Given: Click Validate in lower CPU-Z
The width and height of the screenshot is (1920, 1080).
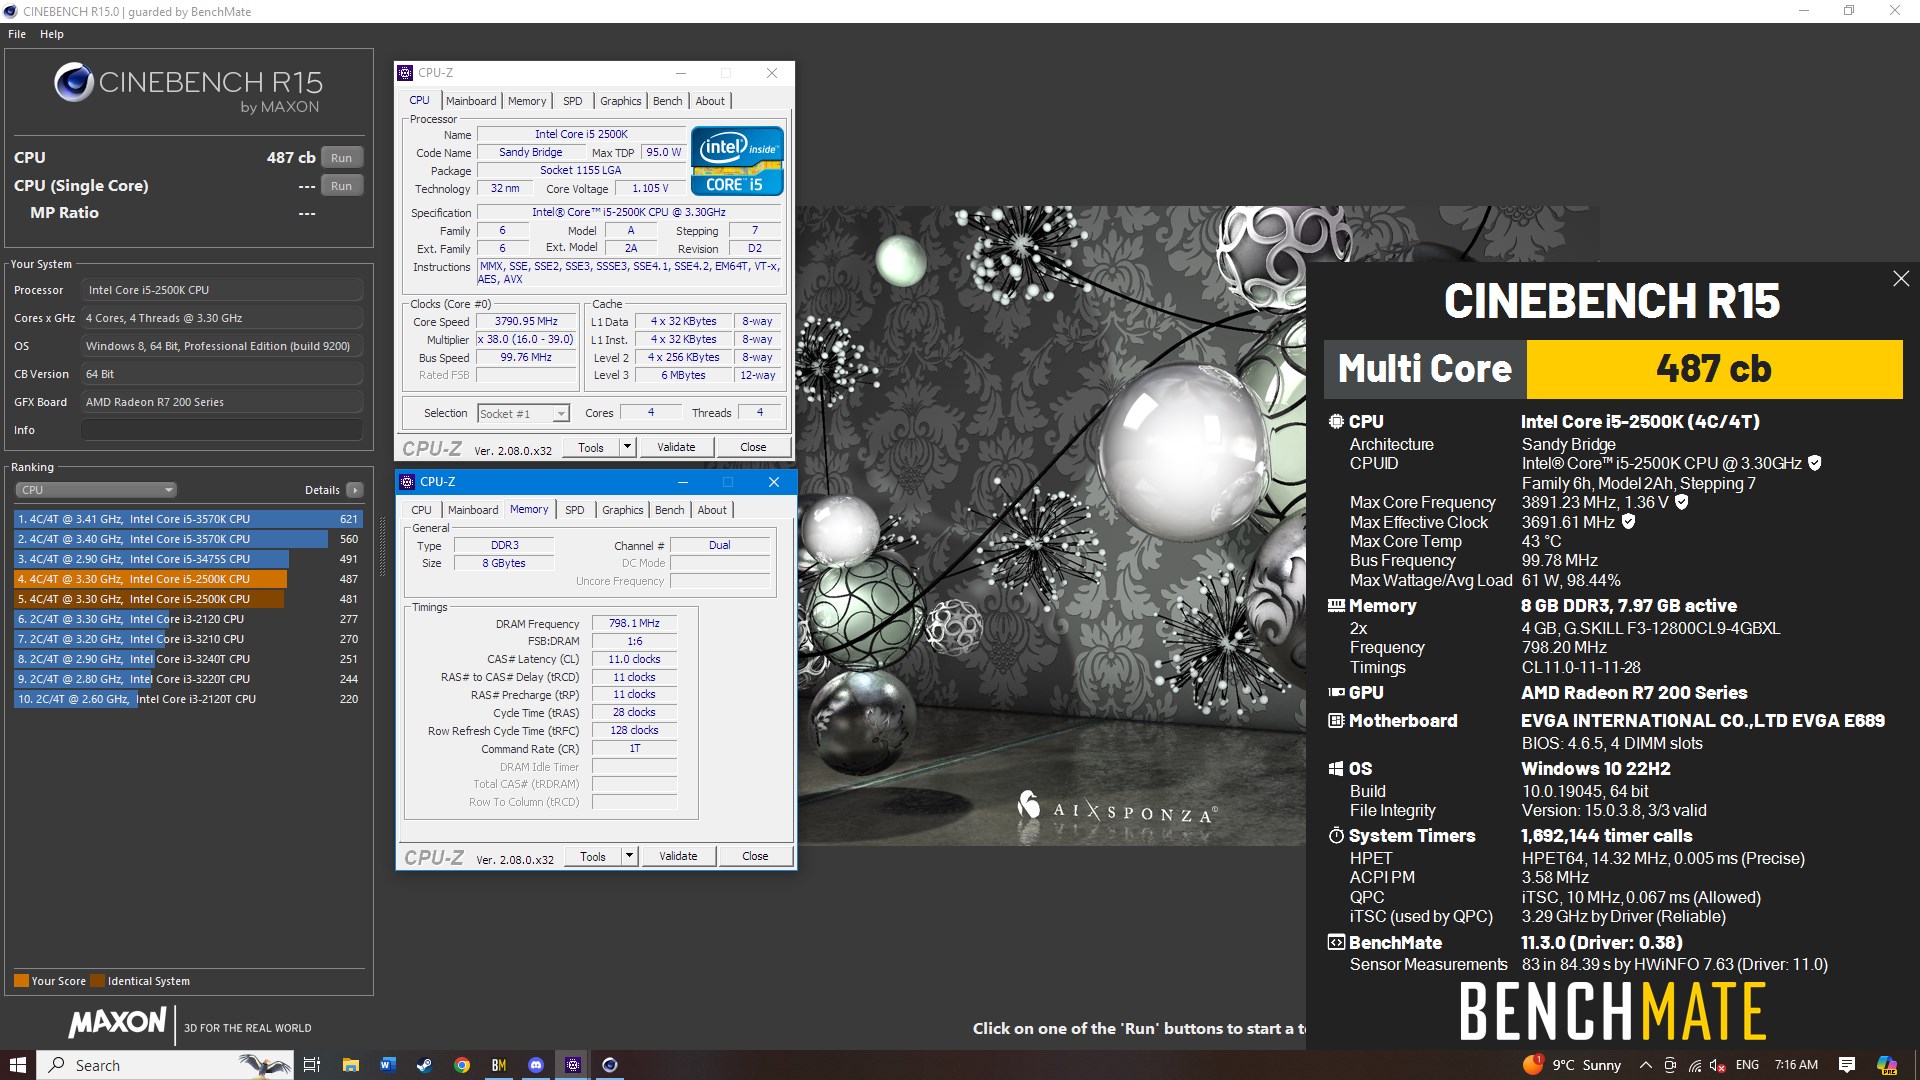Looking at the screenshot, I should (678, 856).
